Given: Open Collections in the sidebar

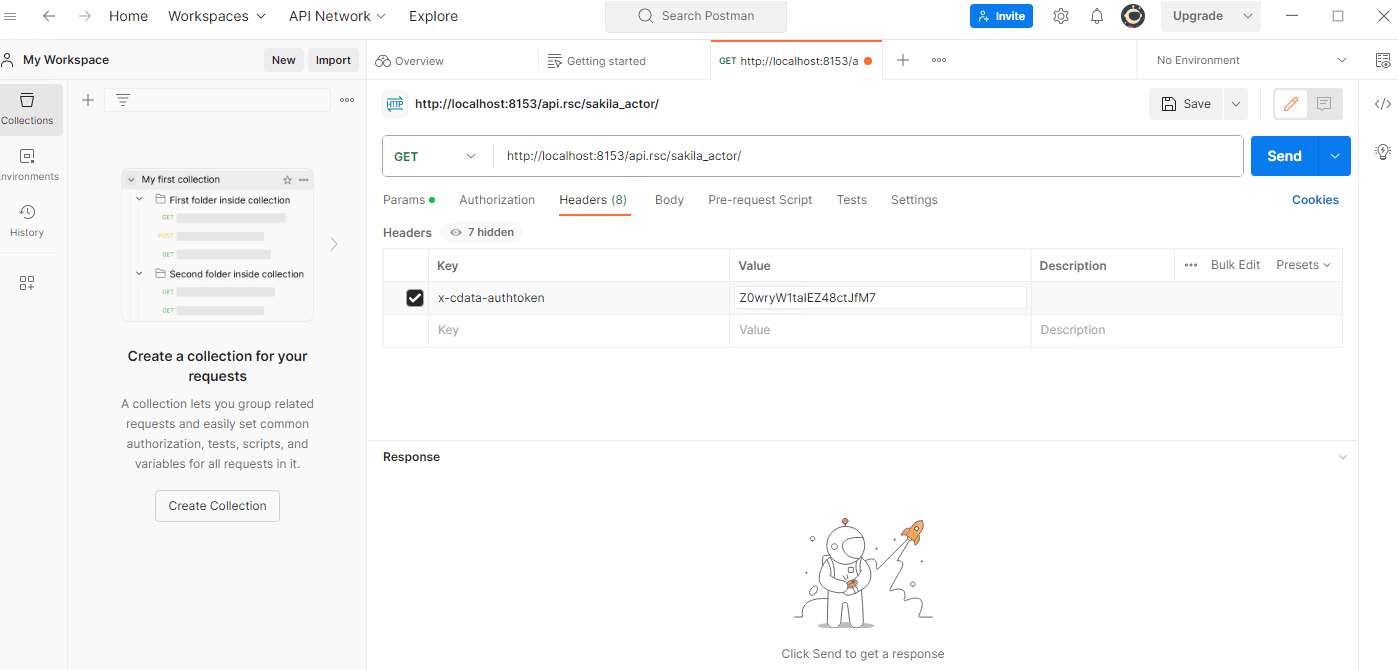Looking at the screenshot, I should [27, 109].
